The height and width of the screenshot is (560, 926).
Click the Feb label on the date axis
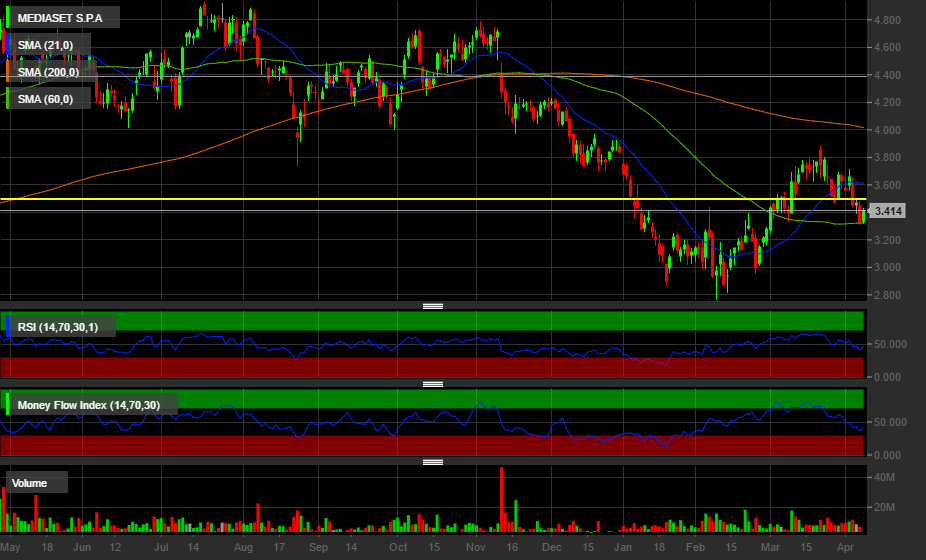[695, 547]
